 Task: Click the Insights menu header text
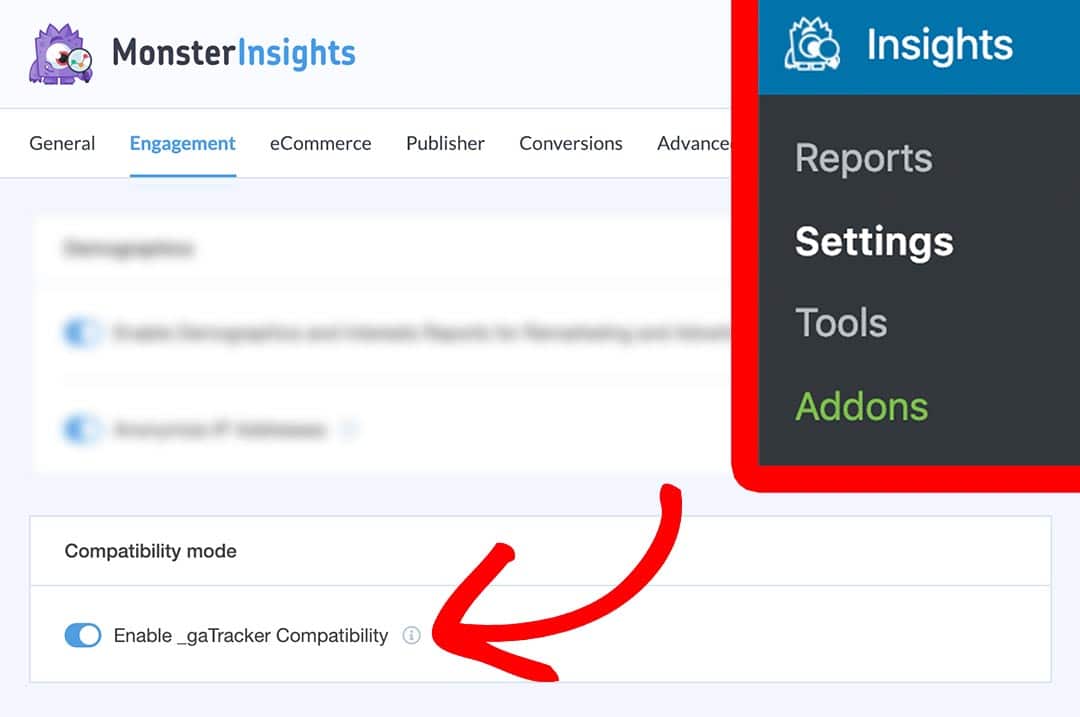click(939, 45)
